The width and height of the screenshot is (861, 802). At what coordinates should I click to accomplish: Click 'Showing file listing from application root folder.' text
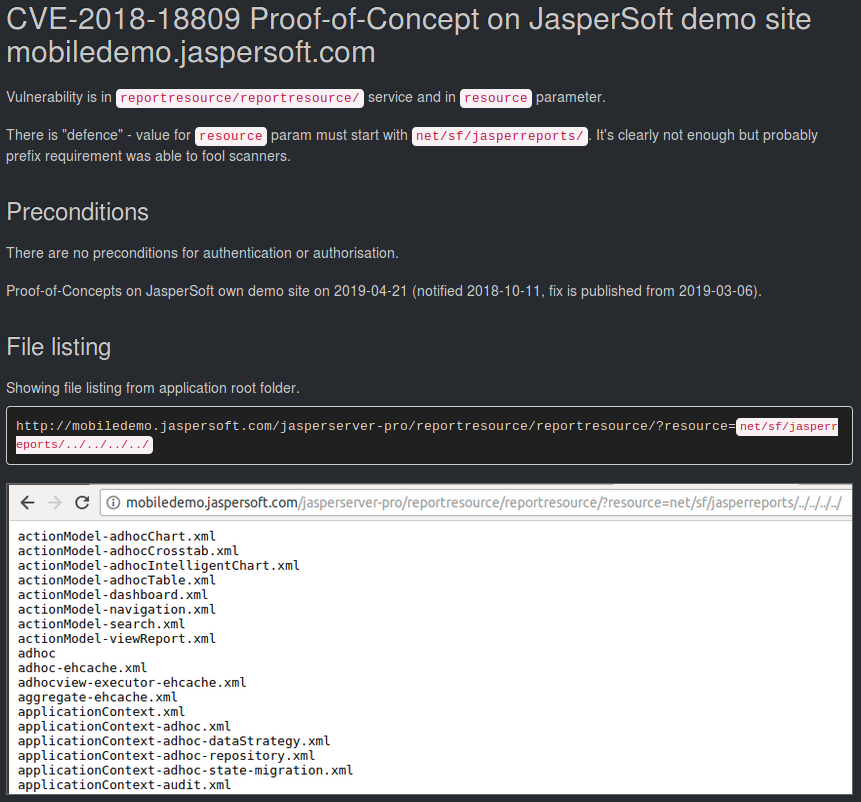(153, 388)
